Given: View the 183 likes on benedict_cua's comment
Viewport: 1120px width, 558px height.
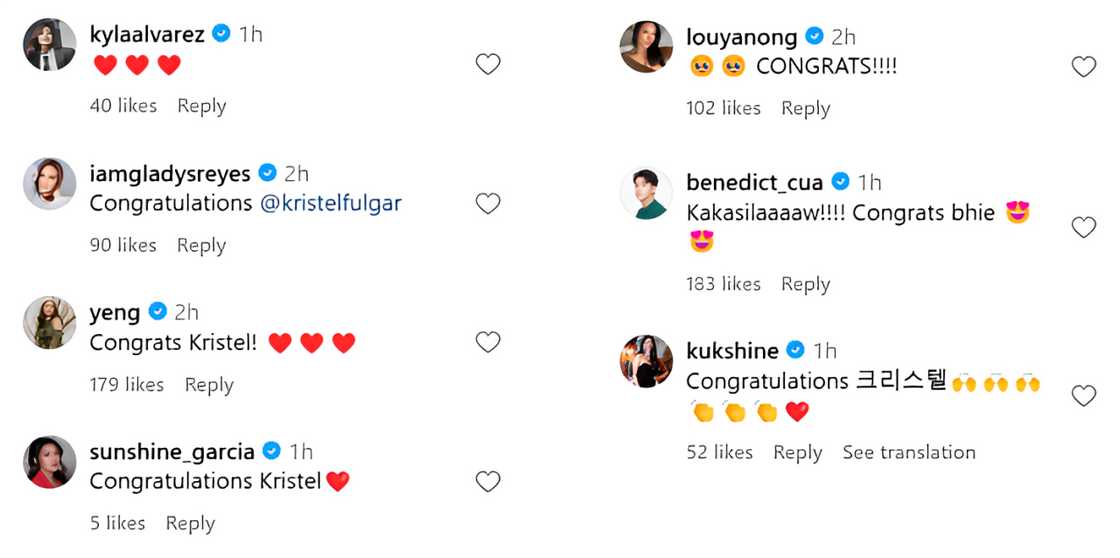Looking at the screenshot, I should click(723, 284).
